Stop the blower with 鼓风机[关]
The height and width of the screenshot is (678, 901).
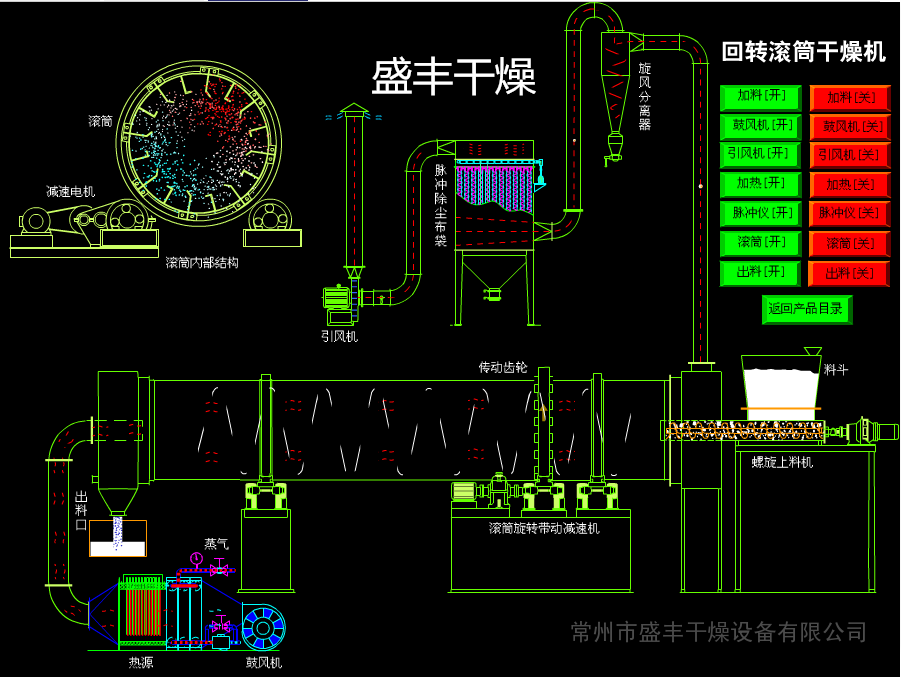(849, 127)
